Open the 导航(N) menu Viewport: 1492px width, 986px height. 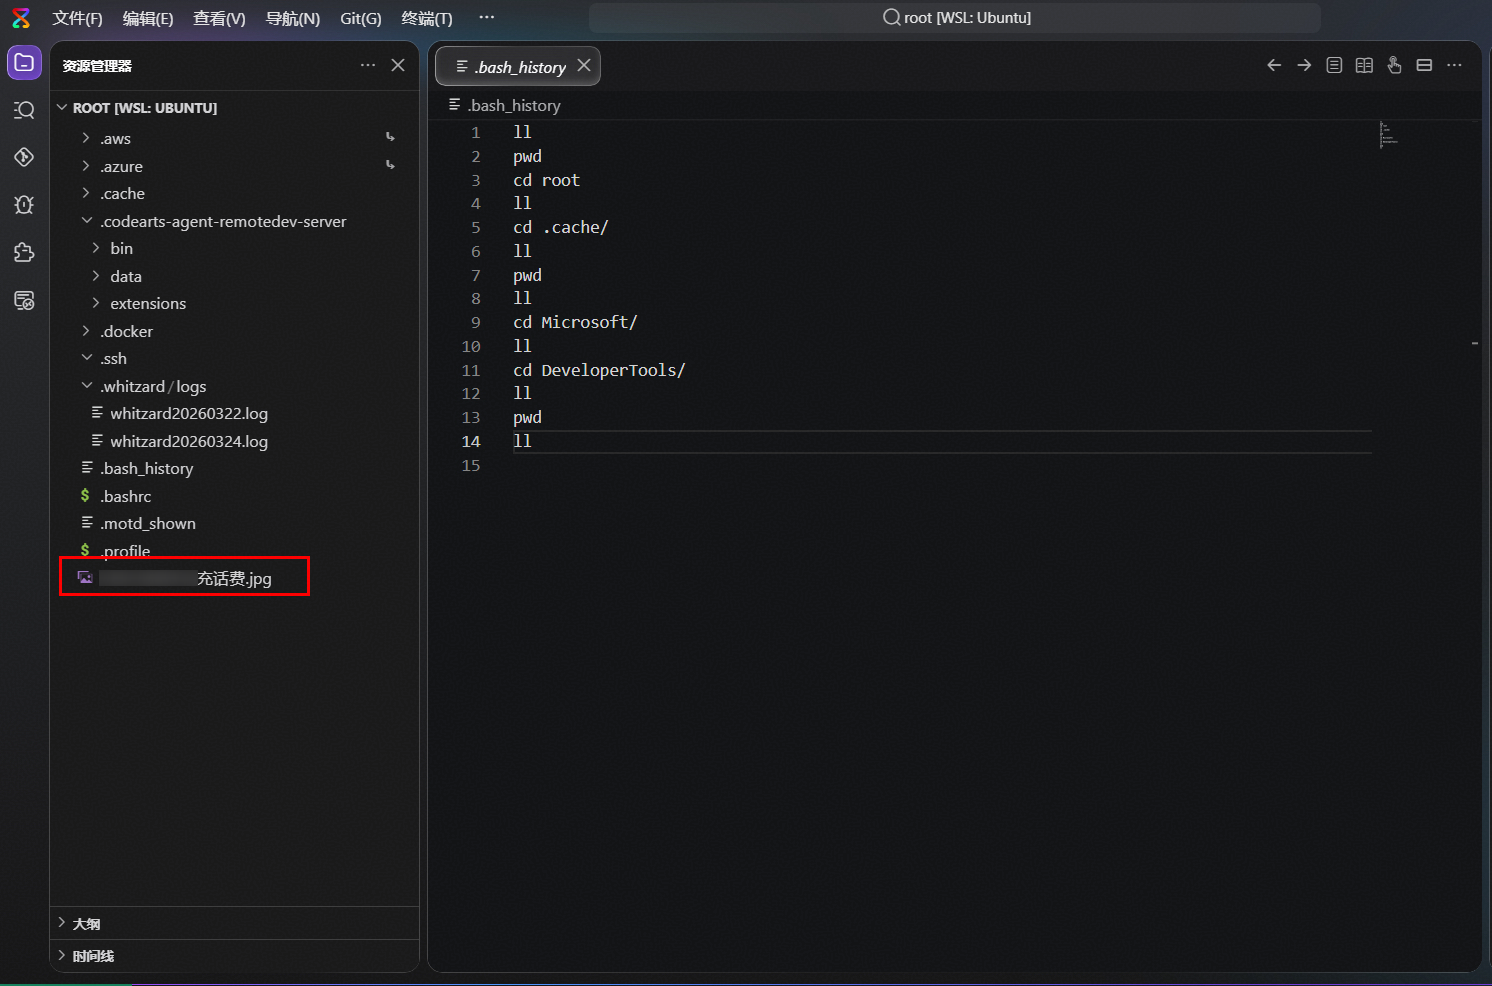[x=293, y=18]
